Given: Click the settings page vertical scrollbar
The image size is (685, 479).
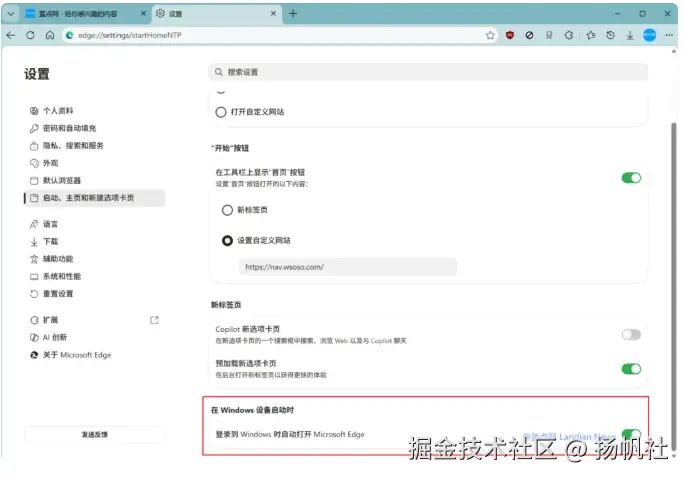Looking at the screenshot, I should (x=674, y=286).
